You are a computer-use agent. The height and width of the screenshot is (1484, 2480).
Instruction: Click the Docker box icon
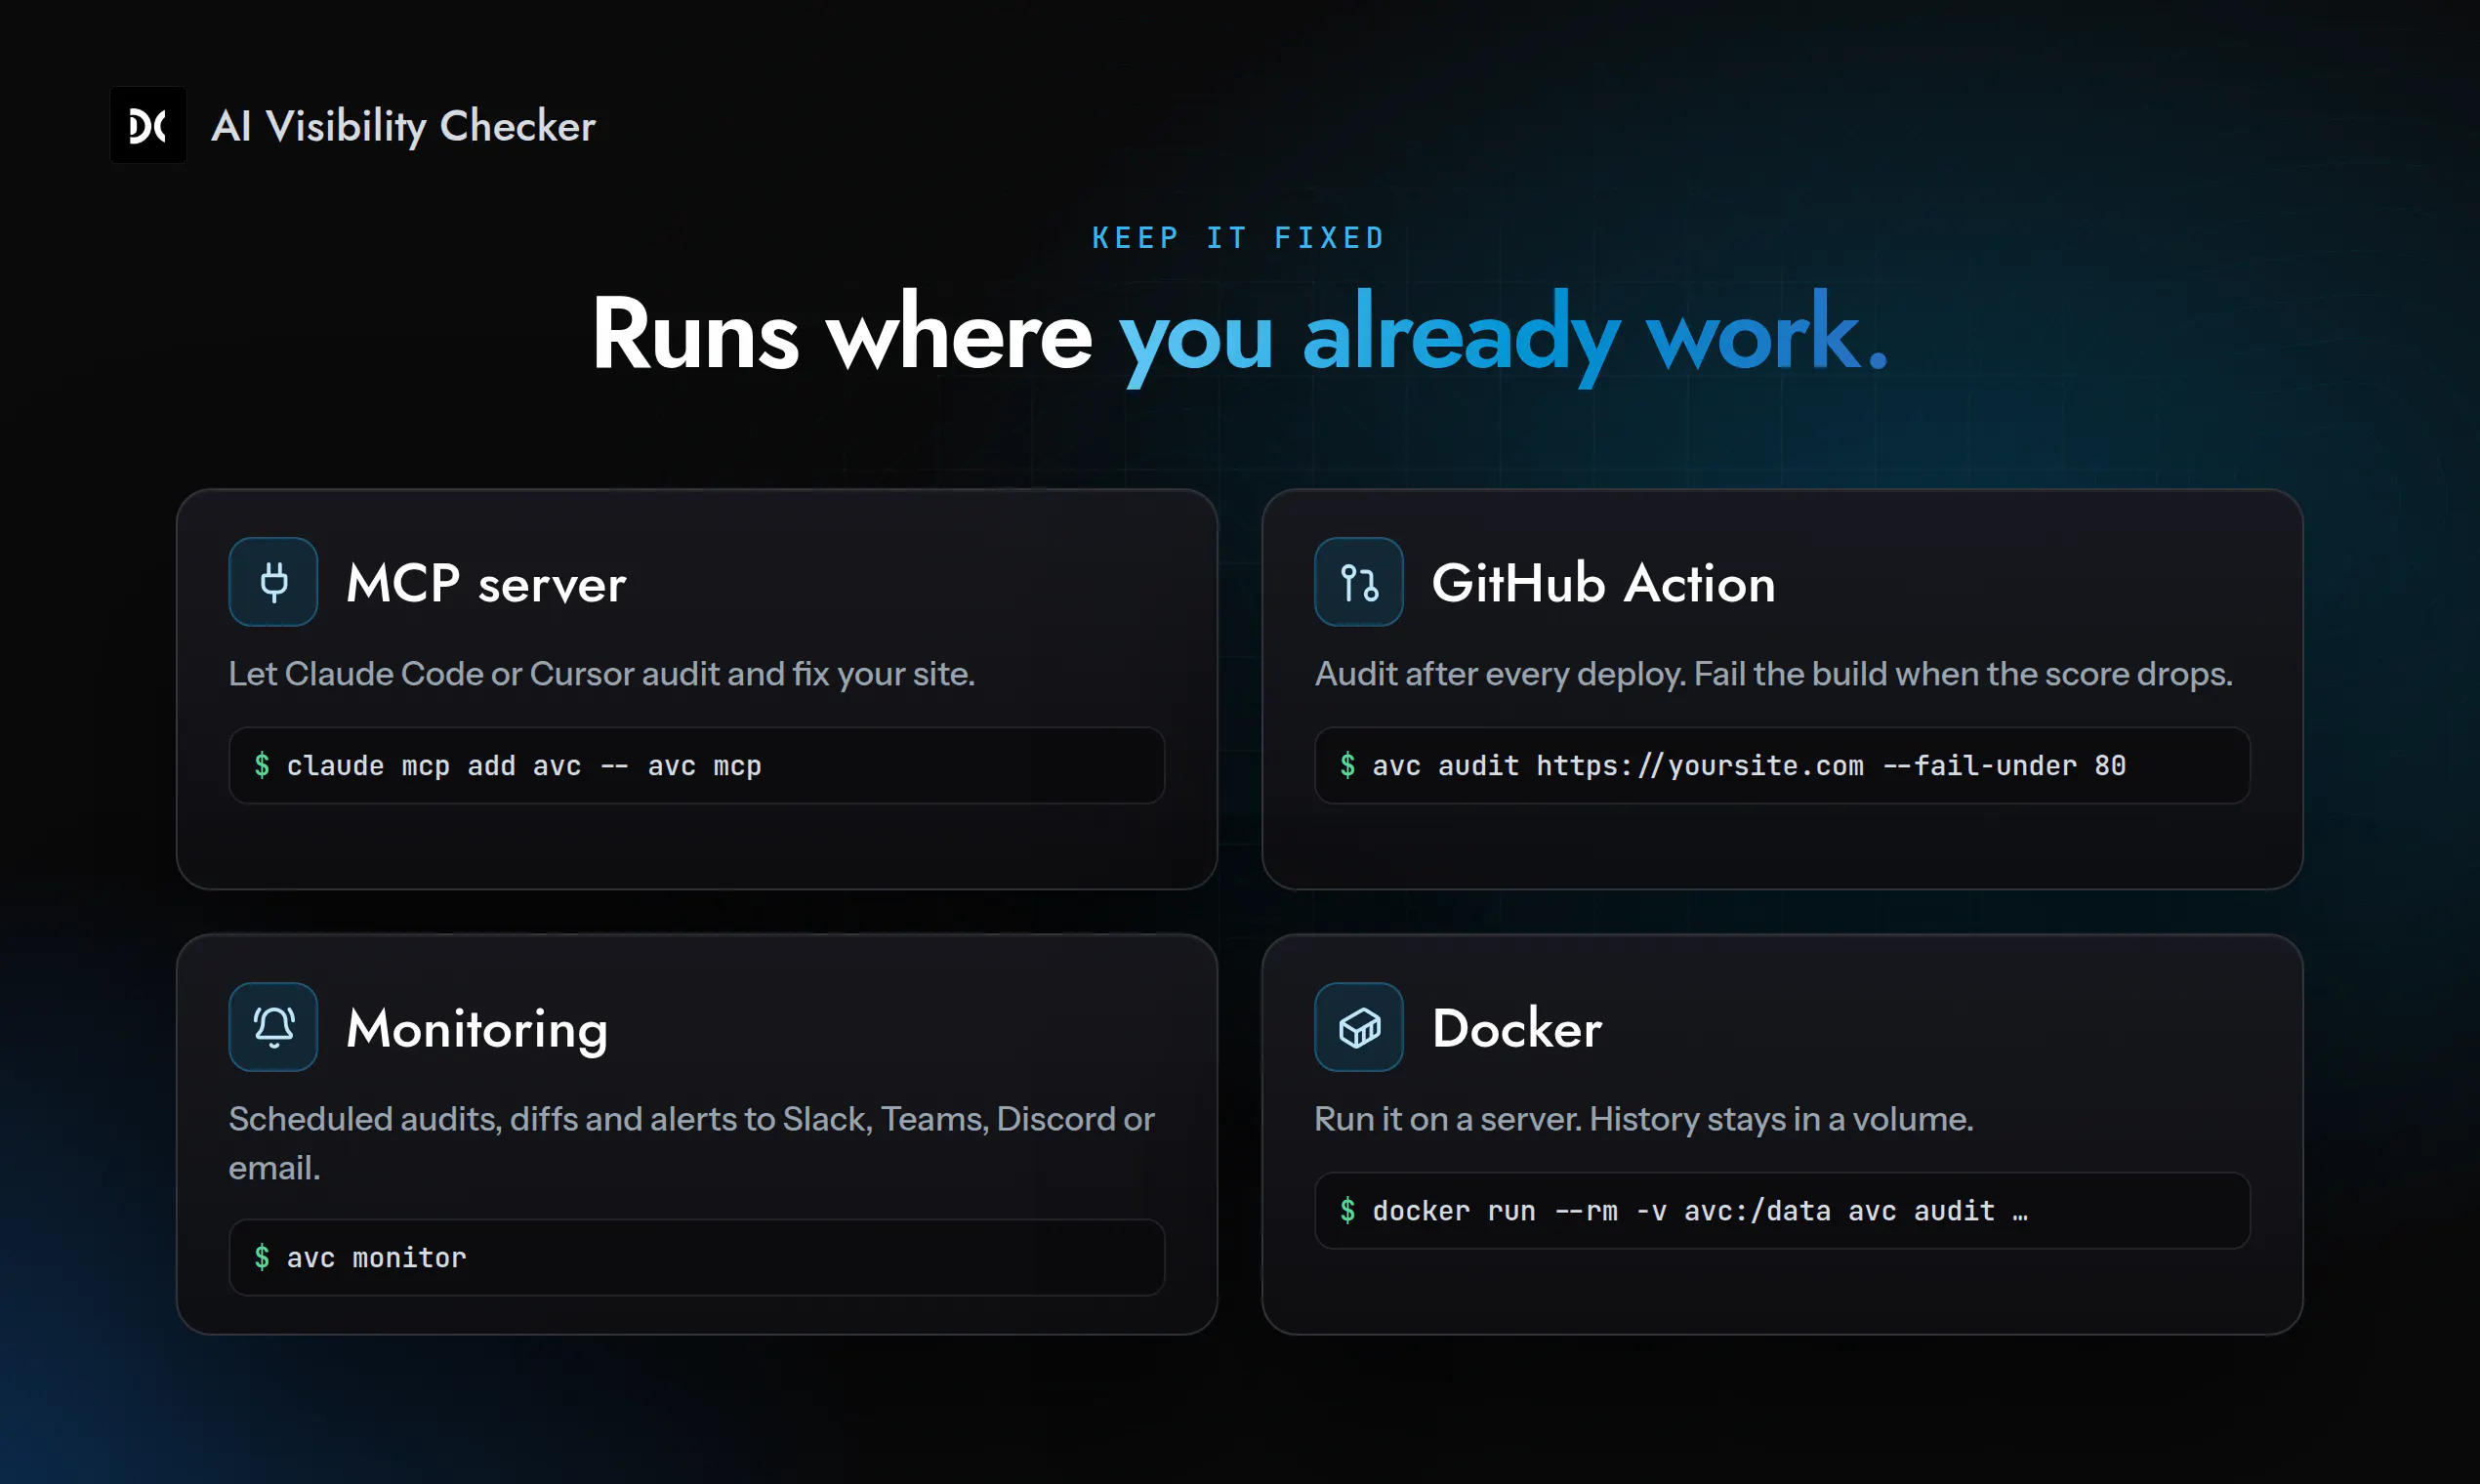click(1358, 1027)
